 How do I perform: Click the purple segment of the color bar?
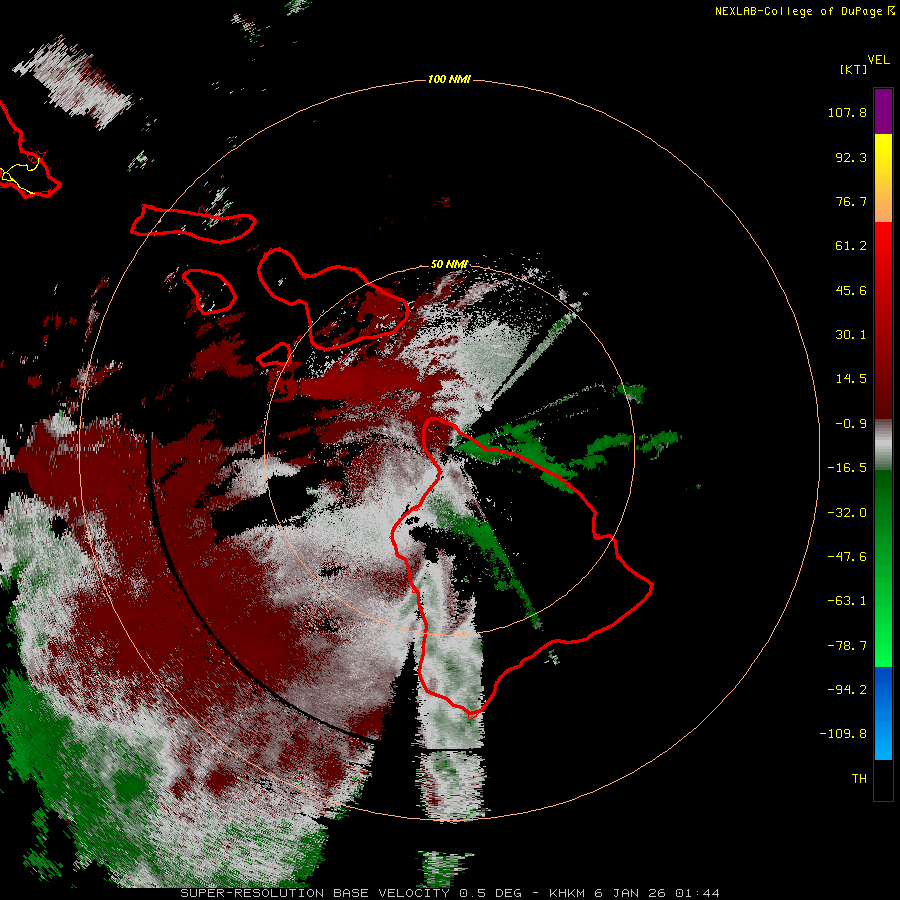pyautogui.click(x=883, y=111)
